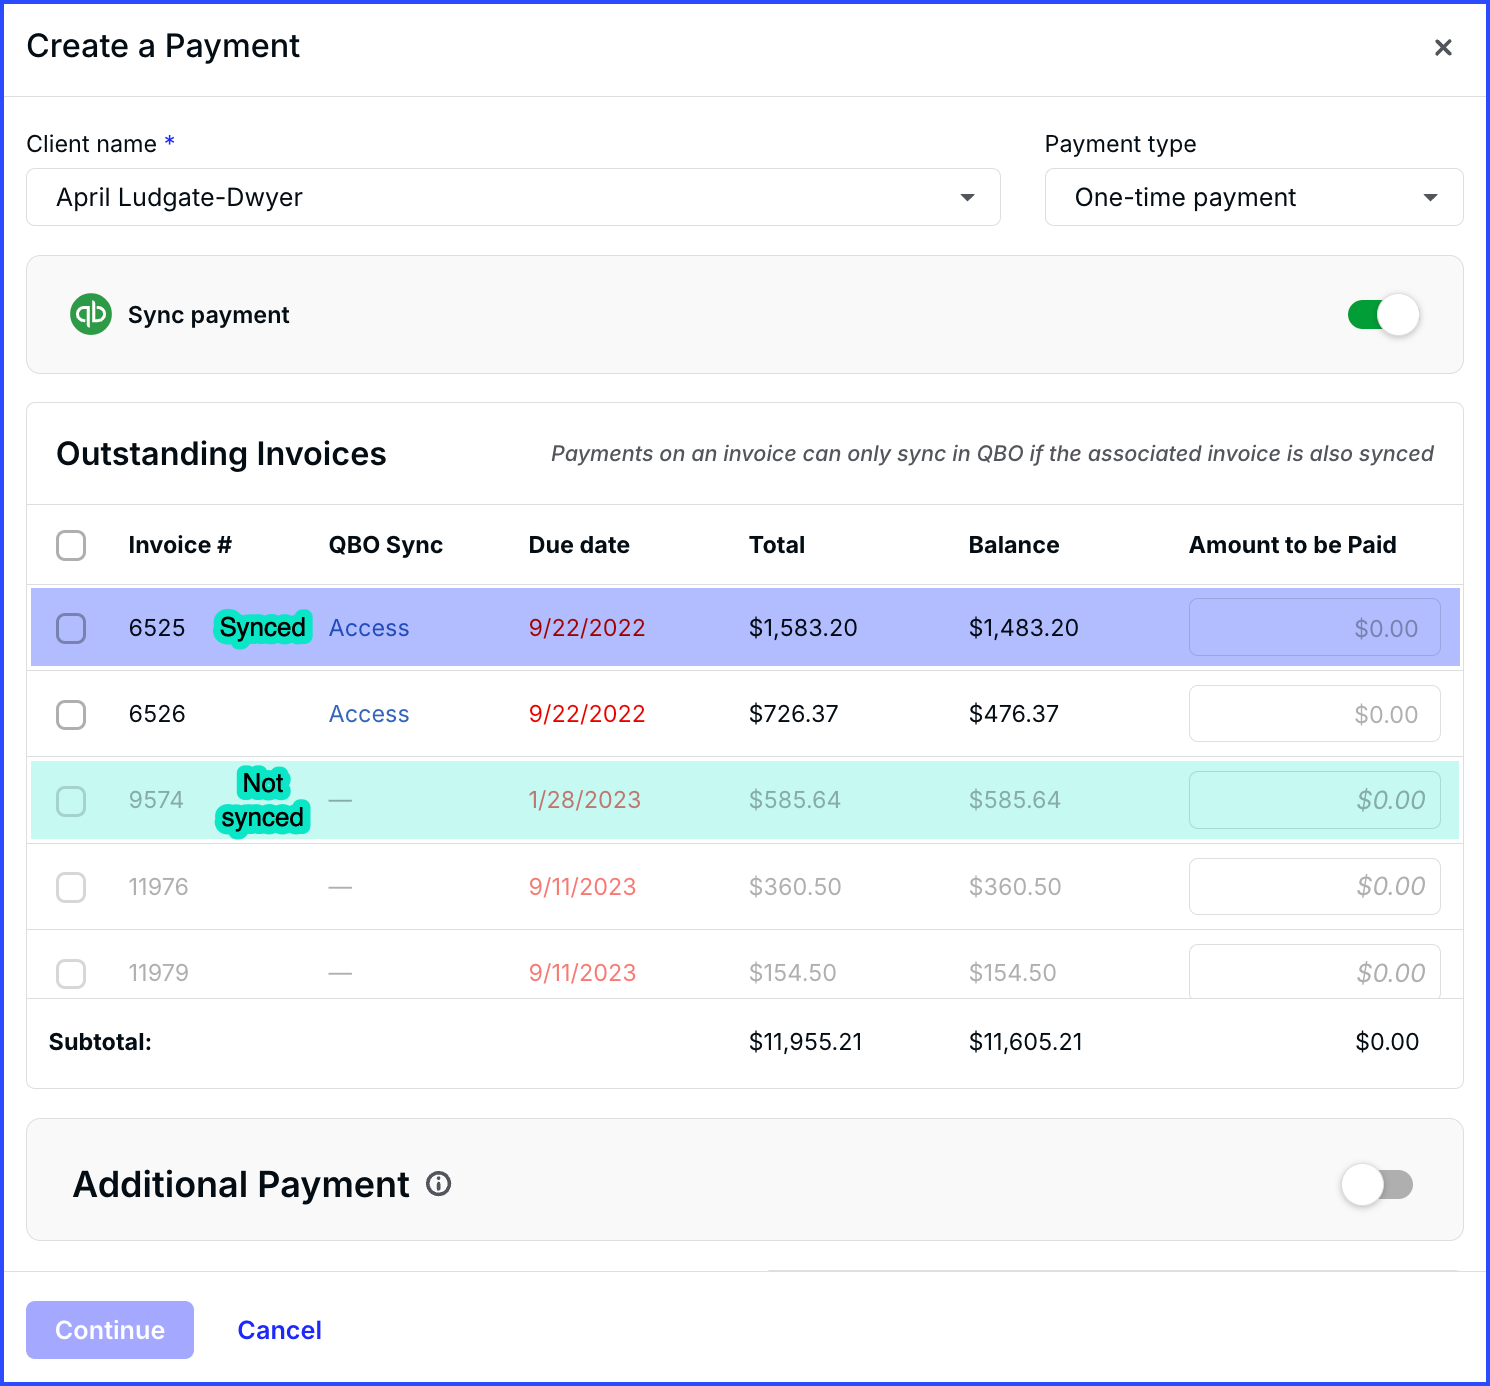Click the $726.37 total cell
This screenshot has width=1490, height=1386.
tap(794, 714)
